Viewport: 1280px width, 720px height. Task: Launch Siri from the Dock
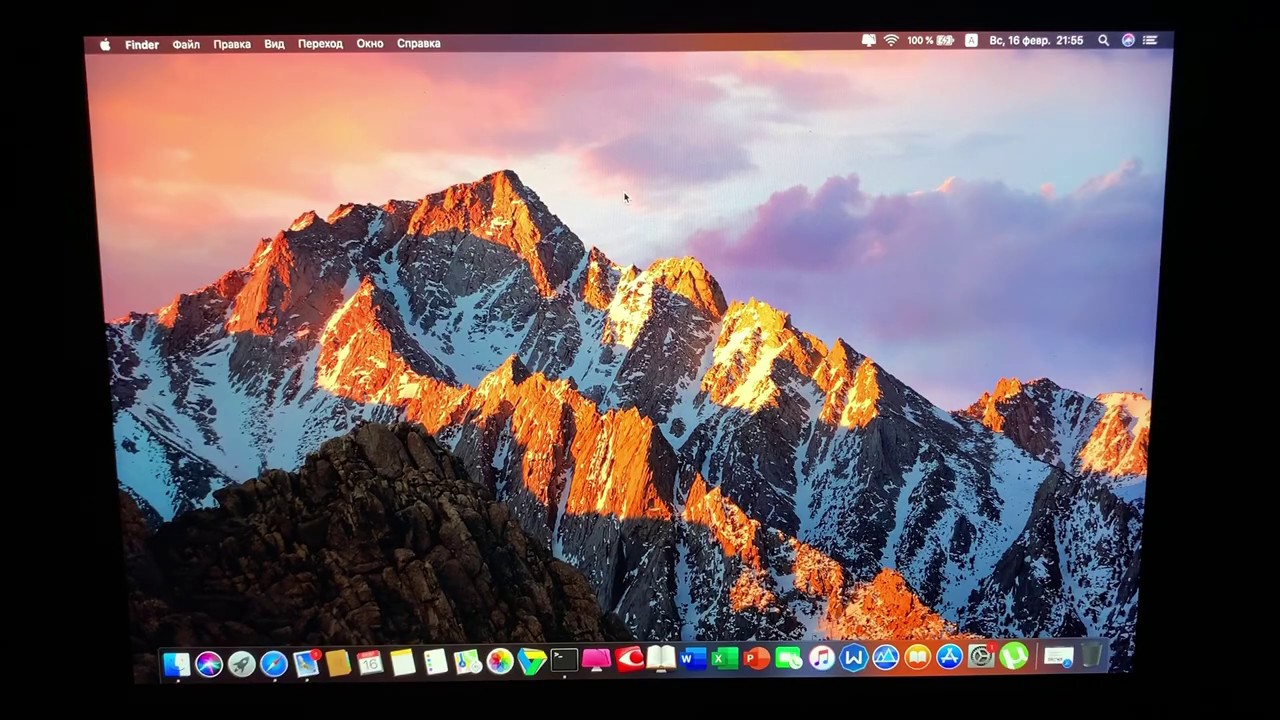click(209, 663)
